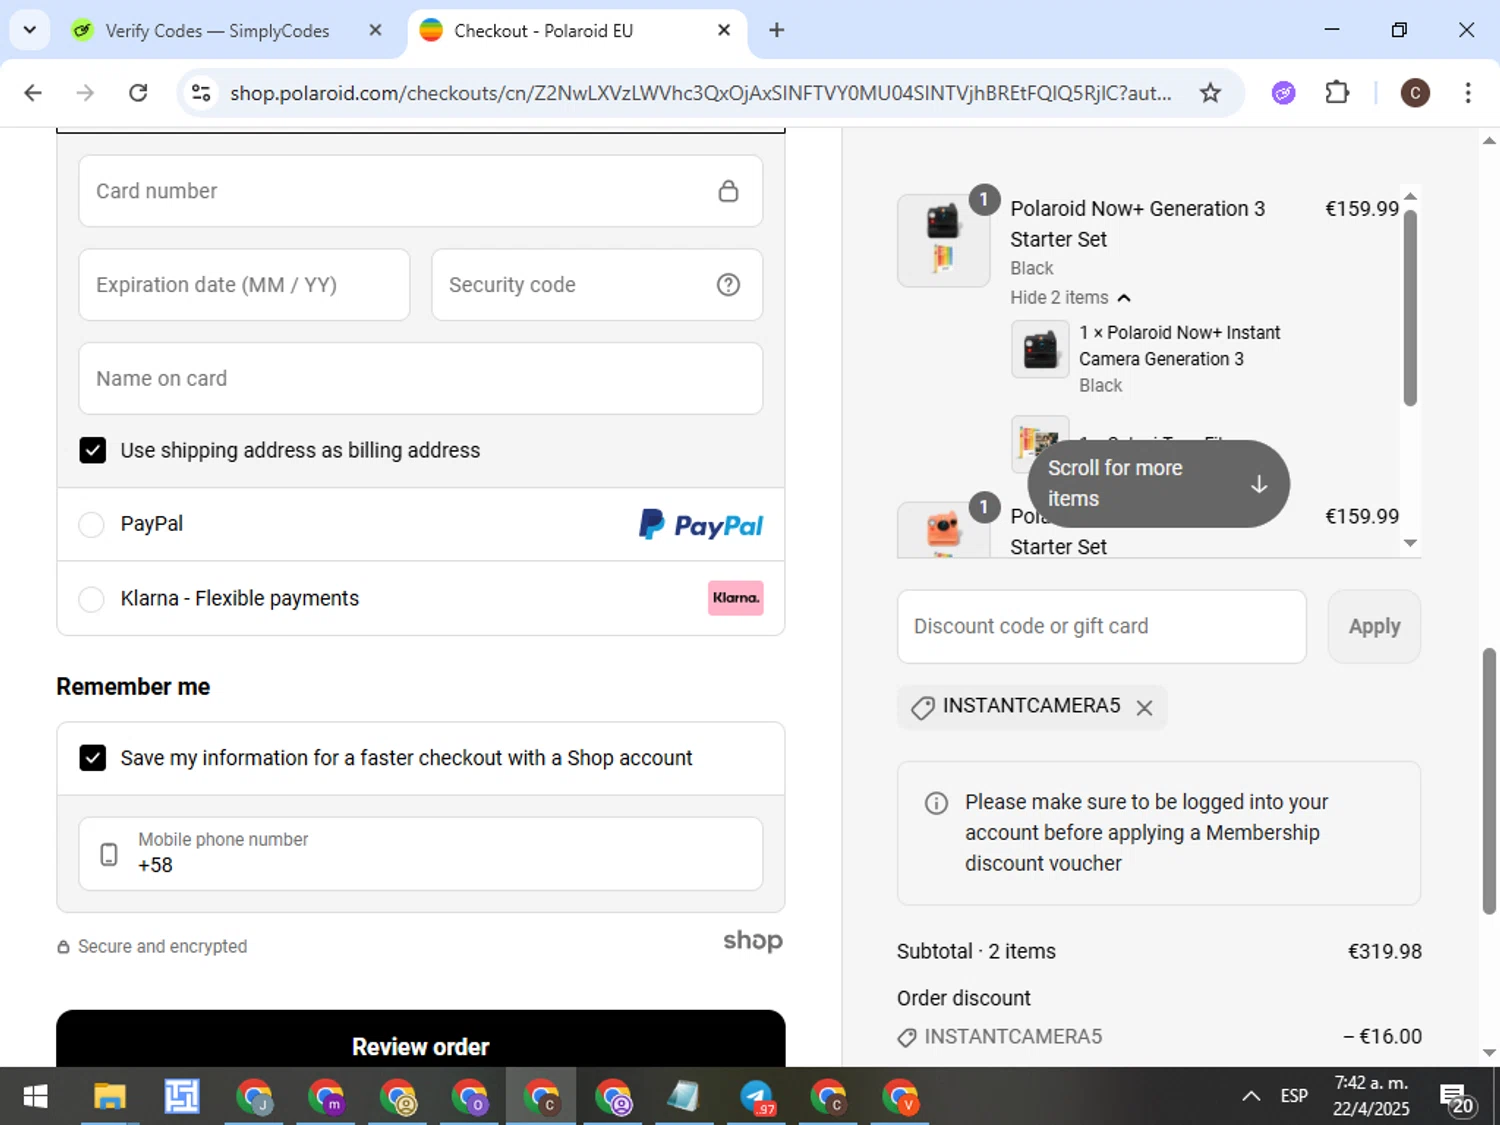The width and height of the screenshot is (1500, 1125).
Task: Collapse the Hide 2 items list
Action: pos(1070,298)
